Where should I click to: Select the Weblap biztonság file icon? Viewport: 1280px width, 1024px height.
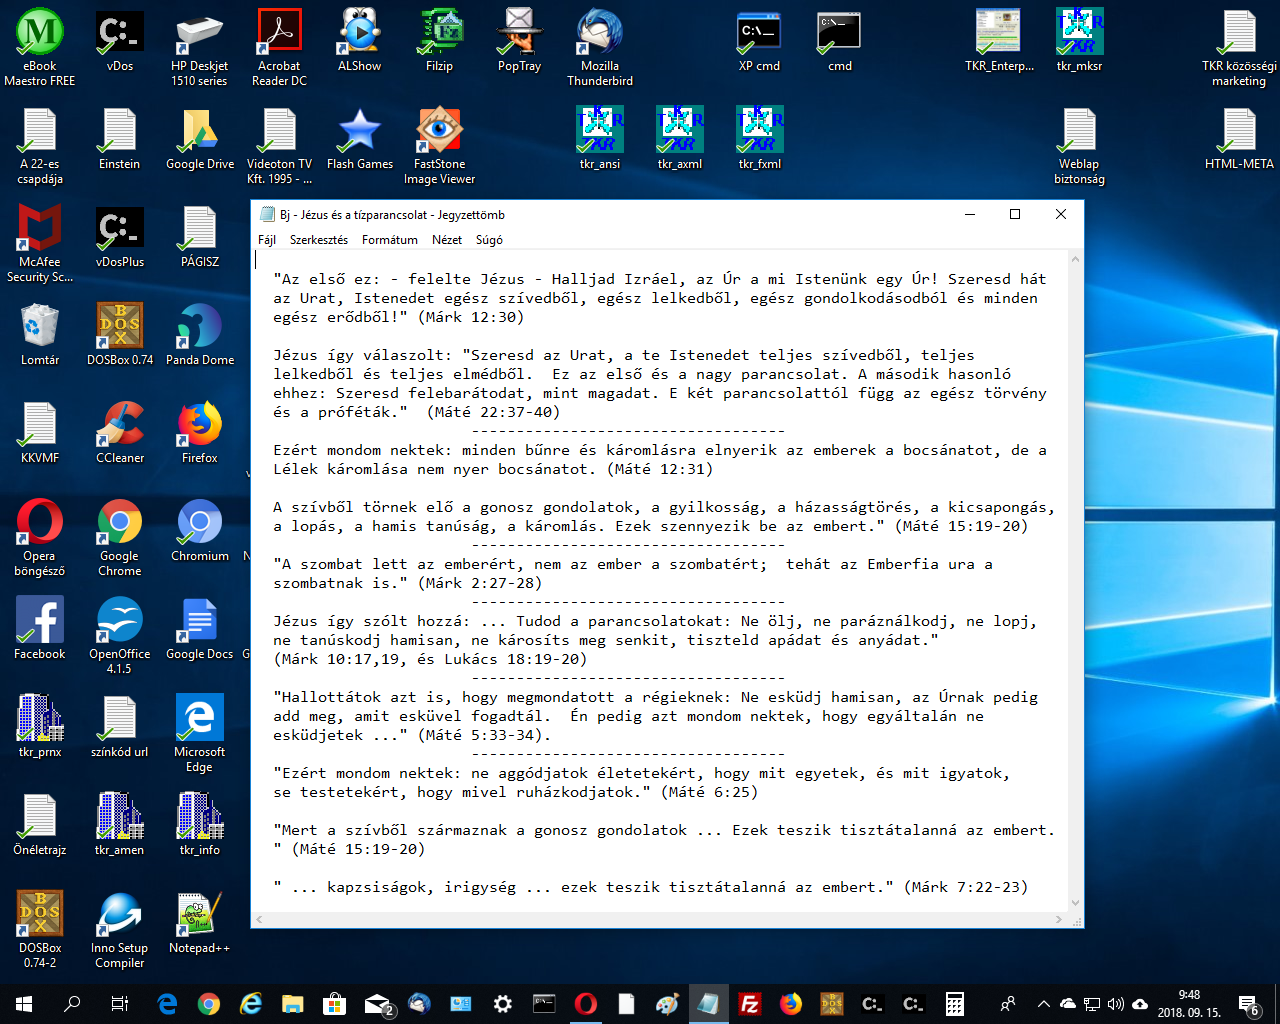point(1079,146)
